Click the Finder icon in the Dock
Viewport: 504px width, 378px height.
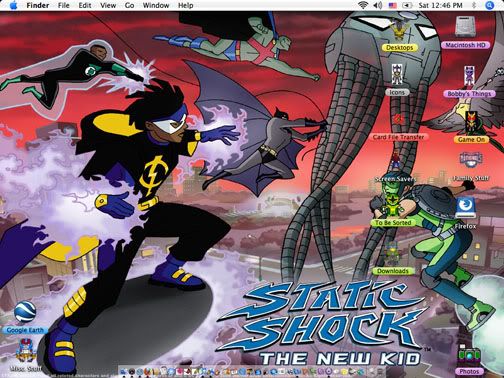tap(124, 371)
